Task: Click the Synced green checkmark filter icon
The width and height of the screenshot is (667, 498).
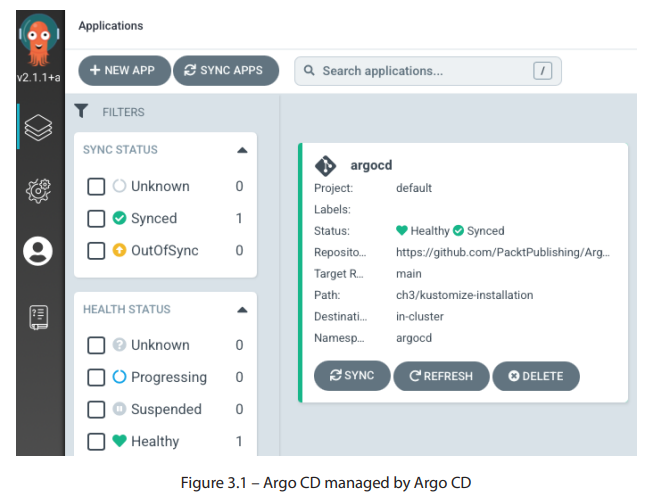Action: pos(120,218)
